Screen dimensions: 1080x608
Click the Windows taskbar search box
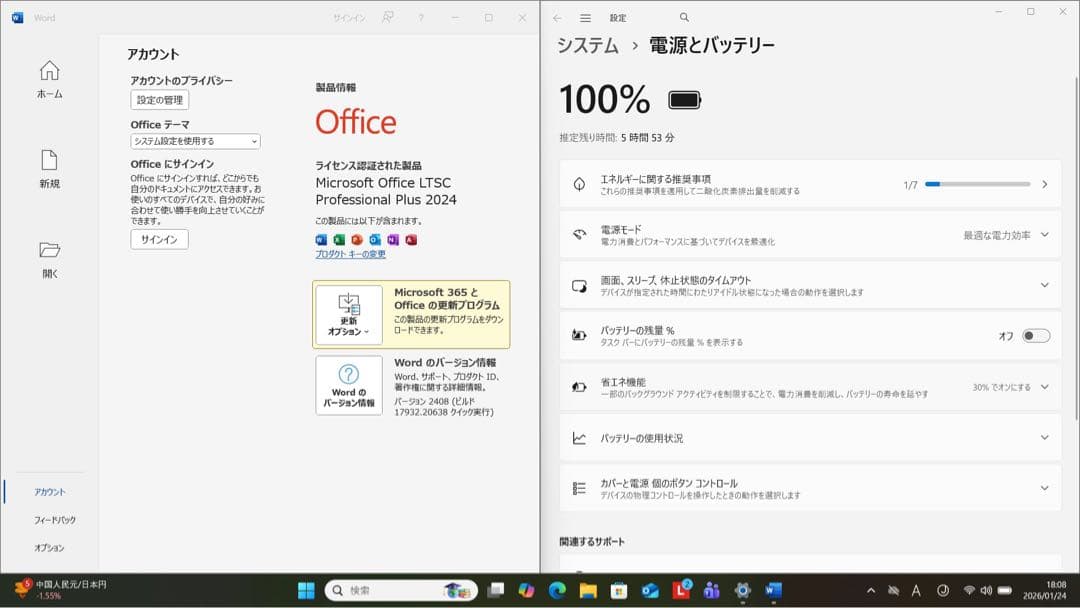tap(390, 590)
